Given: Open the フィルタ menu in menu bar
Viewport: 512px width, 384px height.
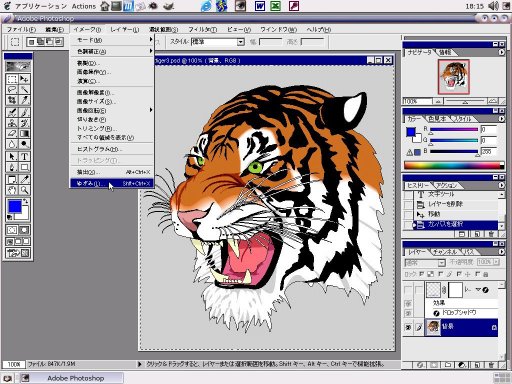Looking at the screenshot, I should click(203, 29).
